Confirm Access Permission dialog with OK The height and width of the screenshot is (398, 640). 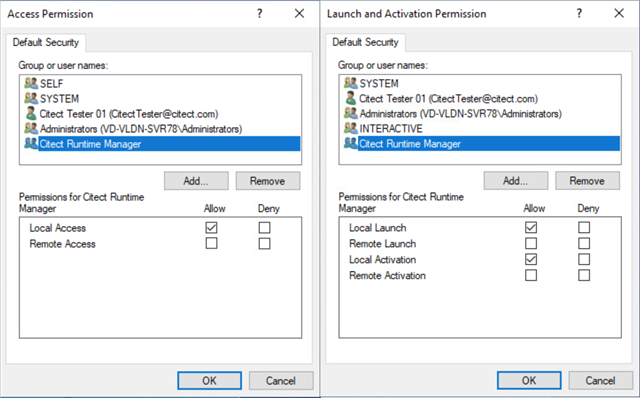click(x=209, y=380)
